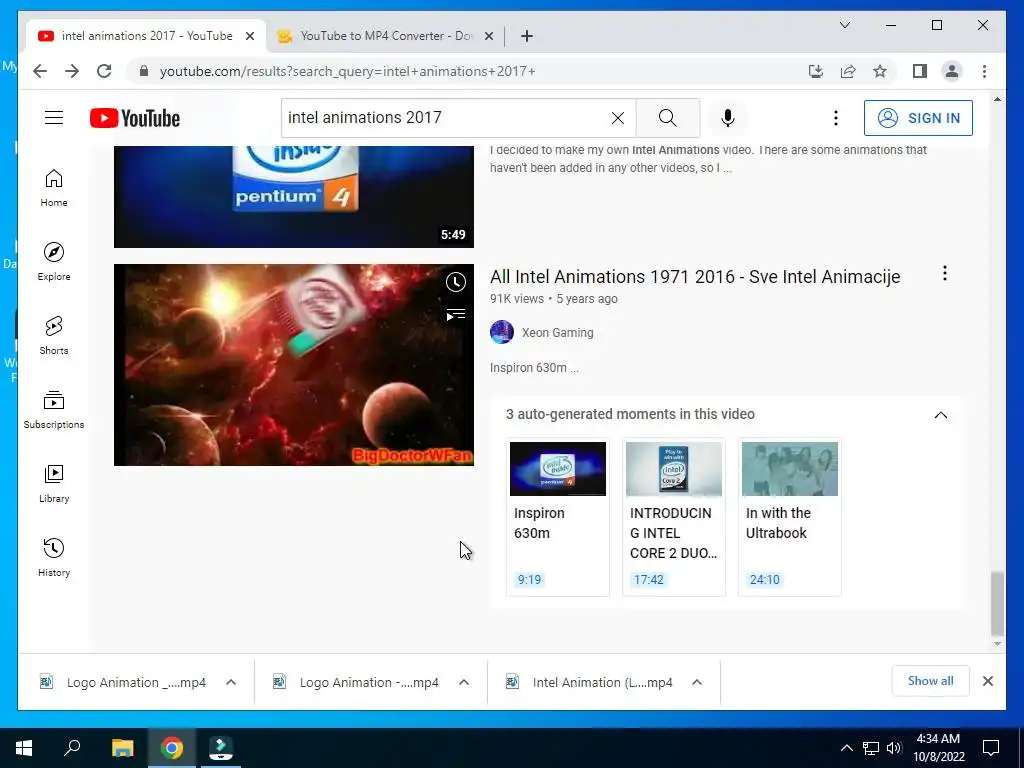The height and width of the screenshot is (768, 1024).
Task: Click the page vertical scrollbar thumb
Action: tap(997, 603)
